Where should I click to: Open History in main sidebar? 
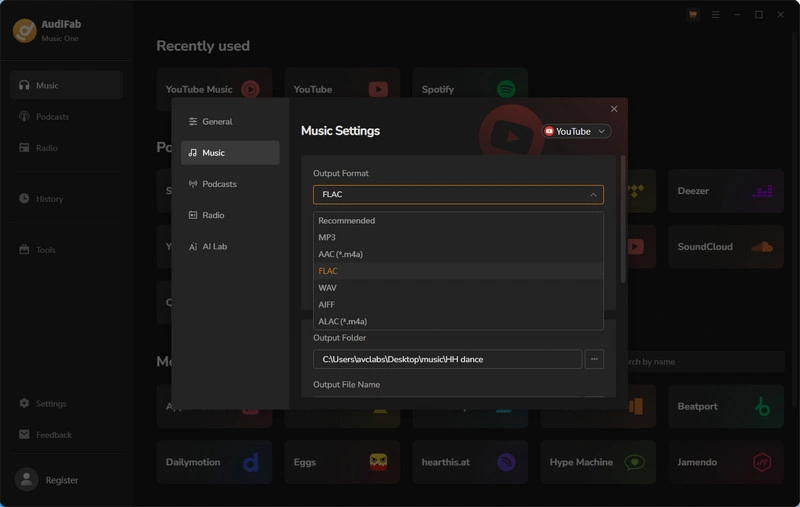tap(66, 198)
